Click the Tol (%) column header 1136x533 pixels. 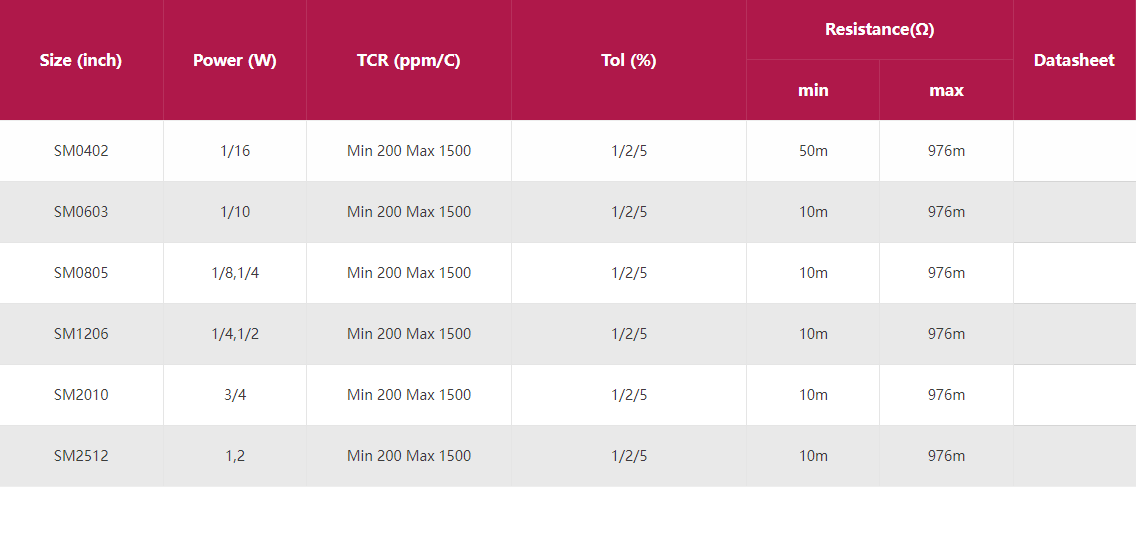tap(629, 60)
